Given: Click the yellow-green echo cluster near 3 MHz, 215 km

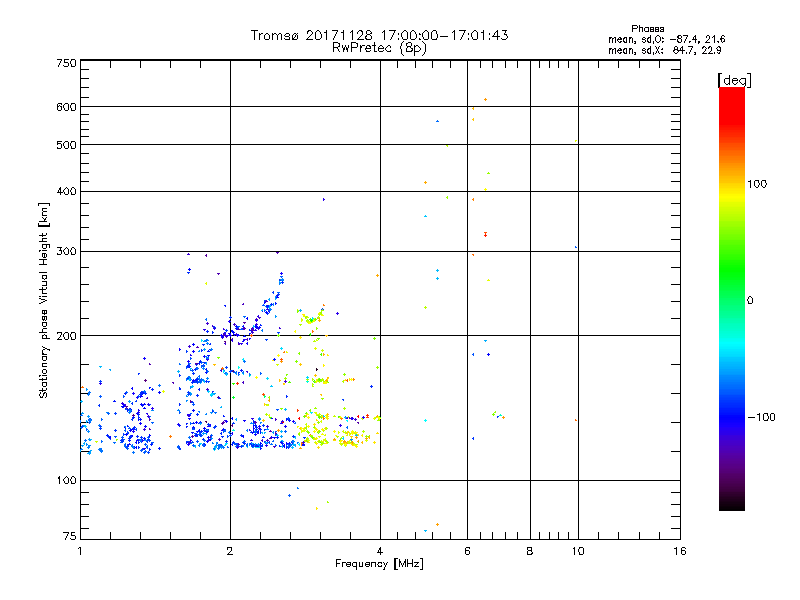Looking at the screenshot, I should click(x=311, y=317).
